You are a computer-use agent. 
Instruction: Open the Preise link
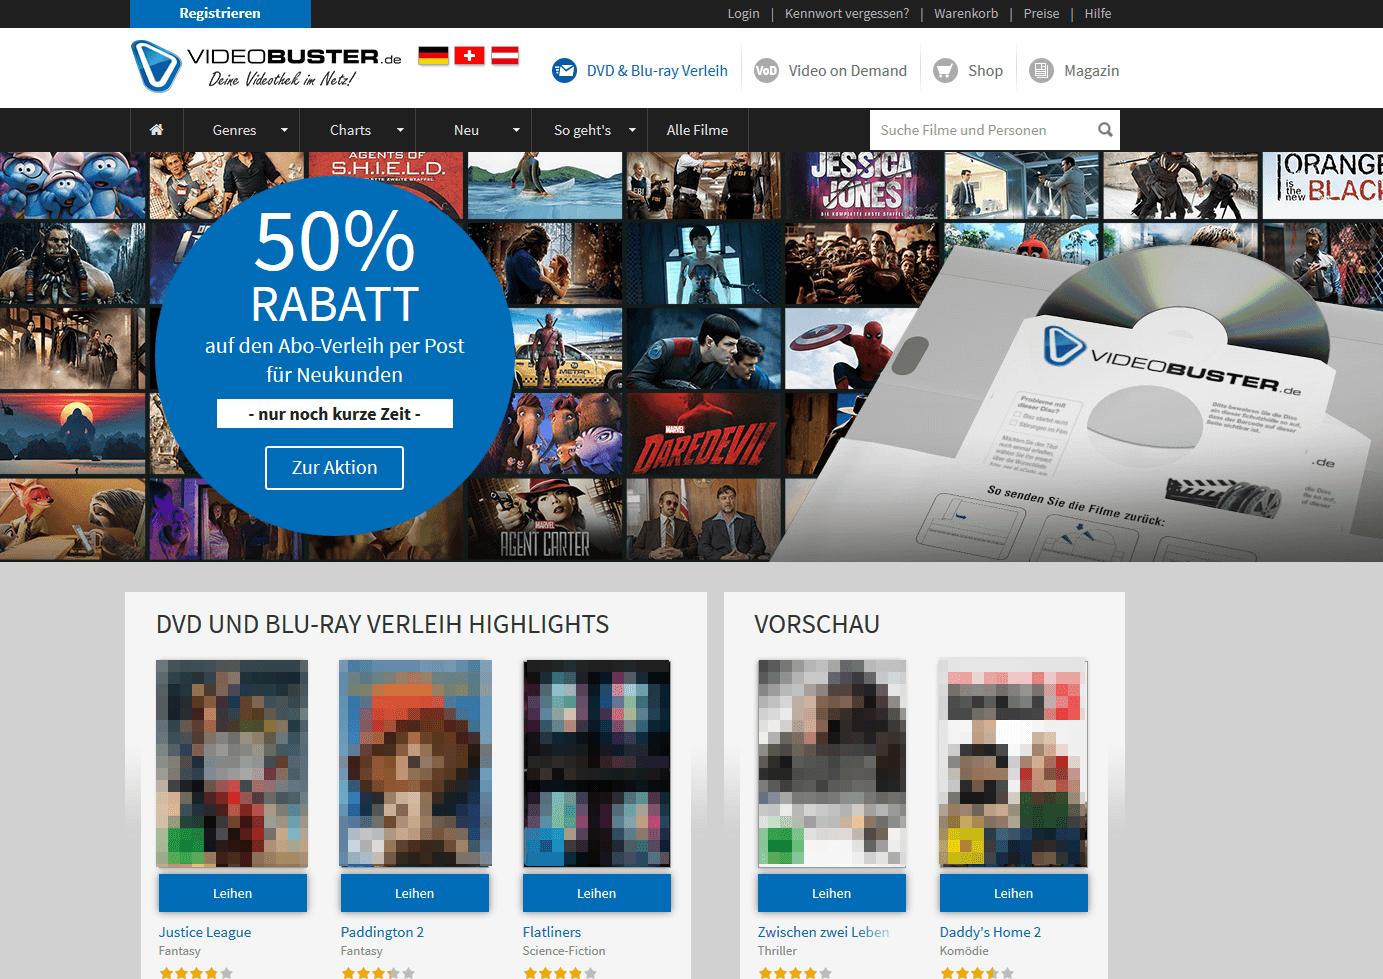tap(1041, 13)
